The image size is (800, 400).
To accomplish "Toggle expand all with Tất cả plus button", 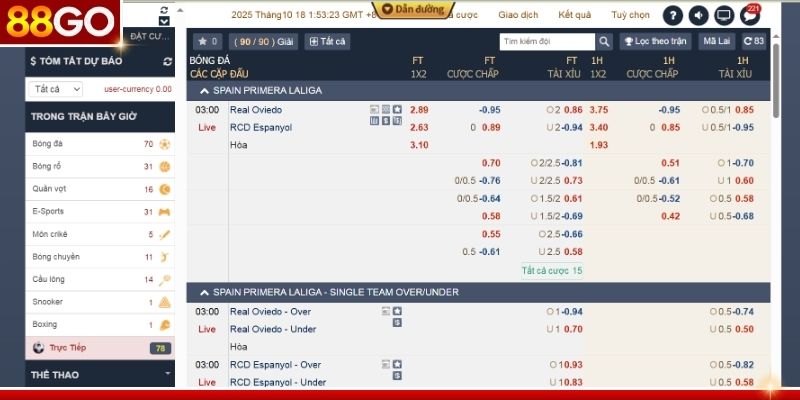I will tap(328, 42).
